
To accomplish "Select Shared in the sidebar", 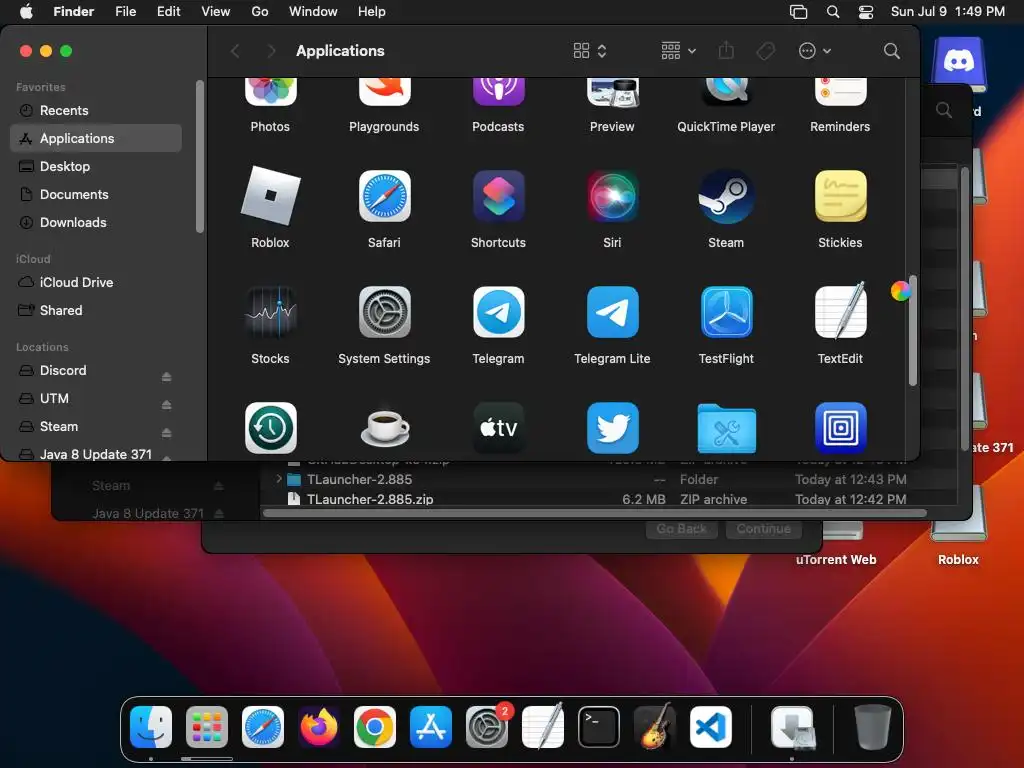I will [x=96, y=310].
